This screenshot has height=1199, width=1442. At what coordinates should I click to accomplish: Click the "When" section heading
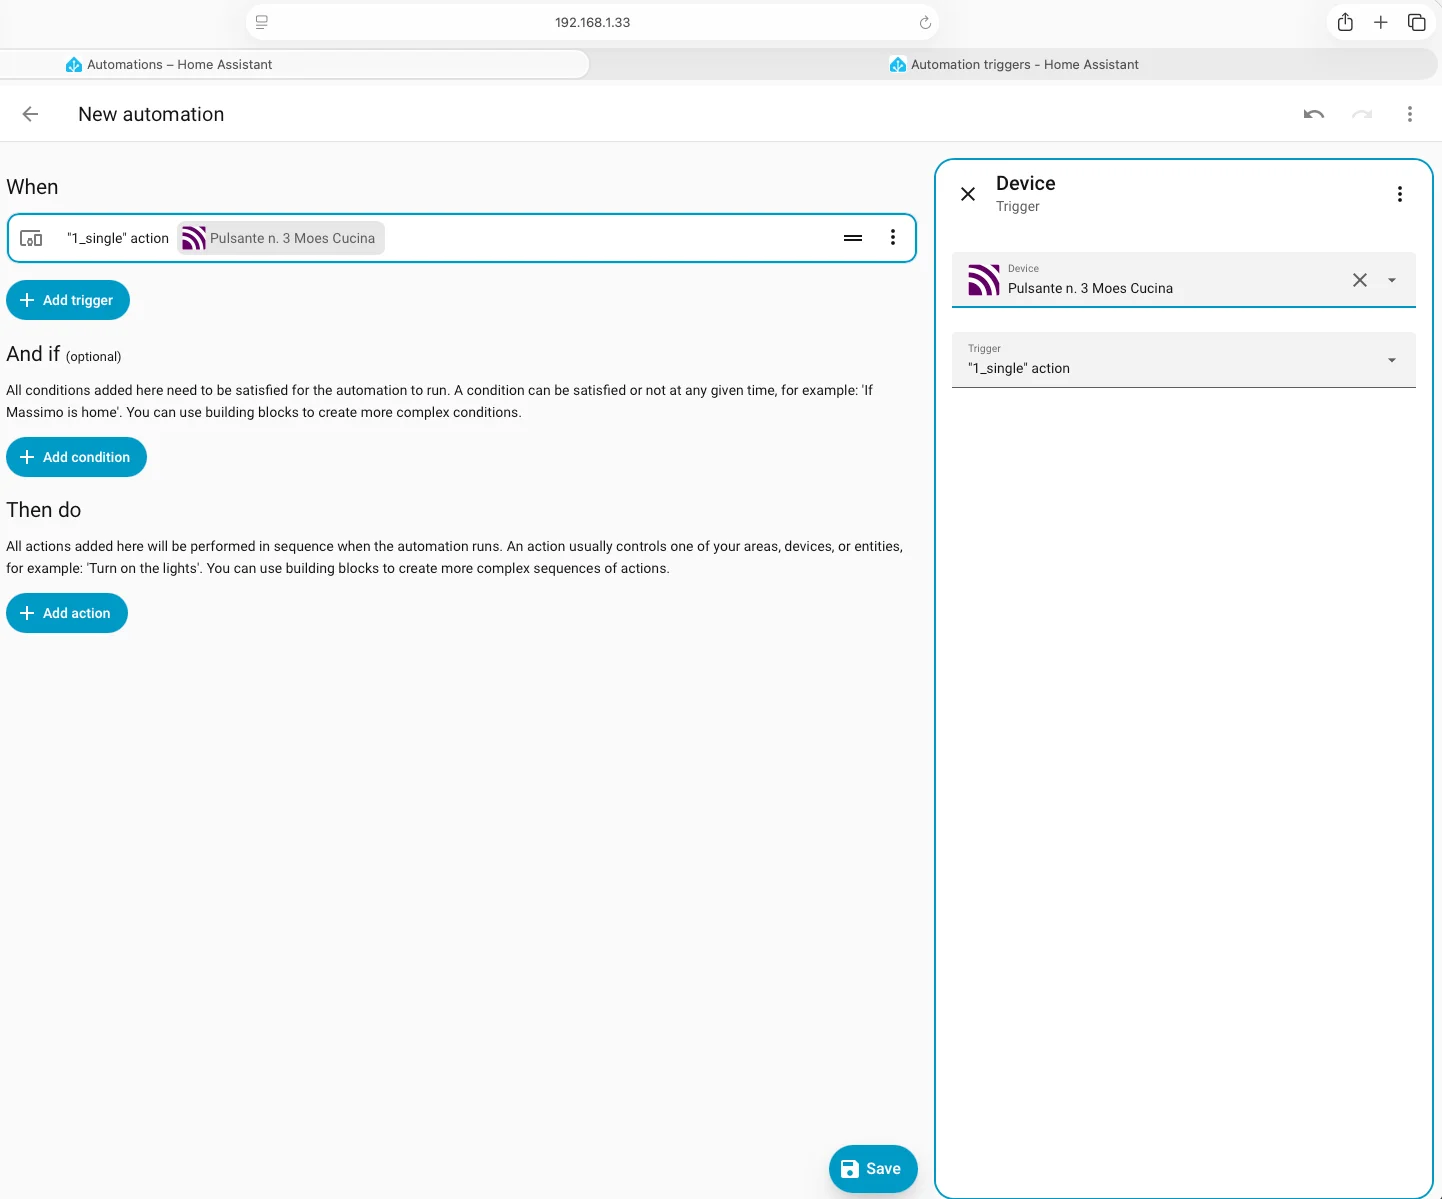click(x=32, y=187)
